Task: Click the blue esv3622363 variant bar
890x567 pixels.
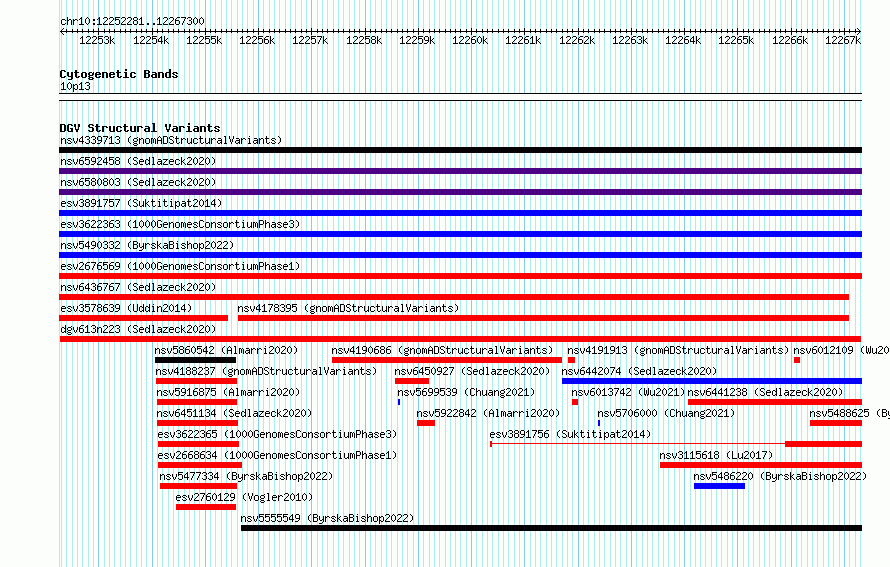Action: (x=460, y=234)
